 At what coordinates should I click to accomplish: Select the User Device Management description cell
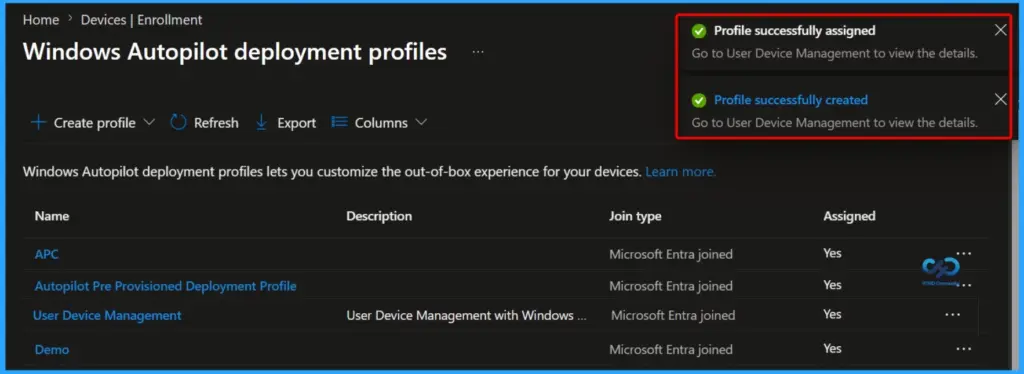tap(466, 315)
